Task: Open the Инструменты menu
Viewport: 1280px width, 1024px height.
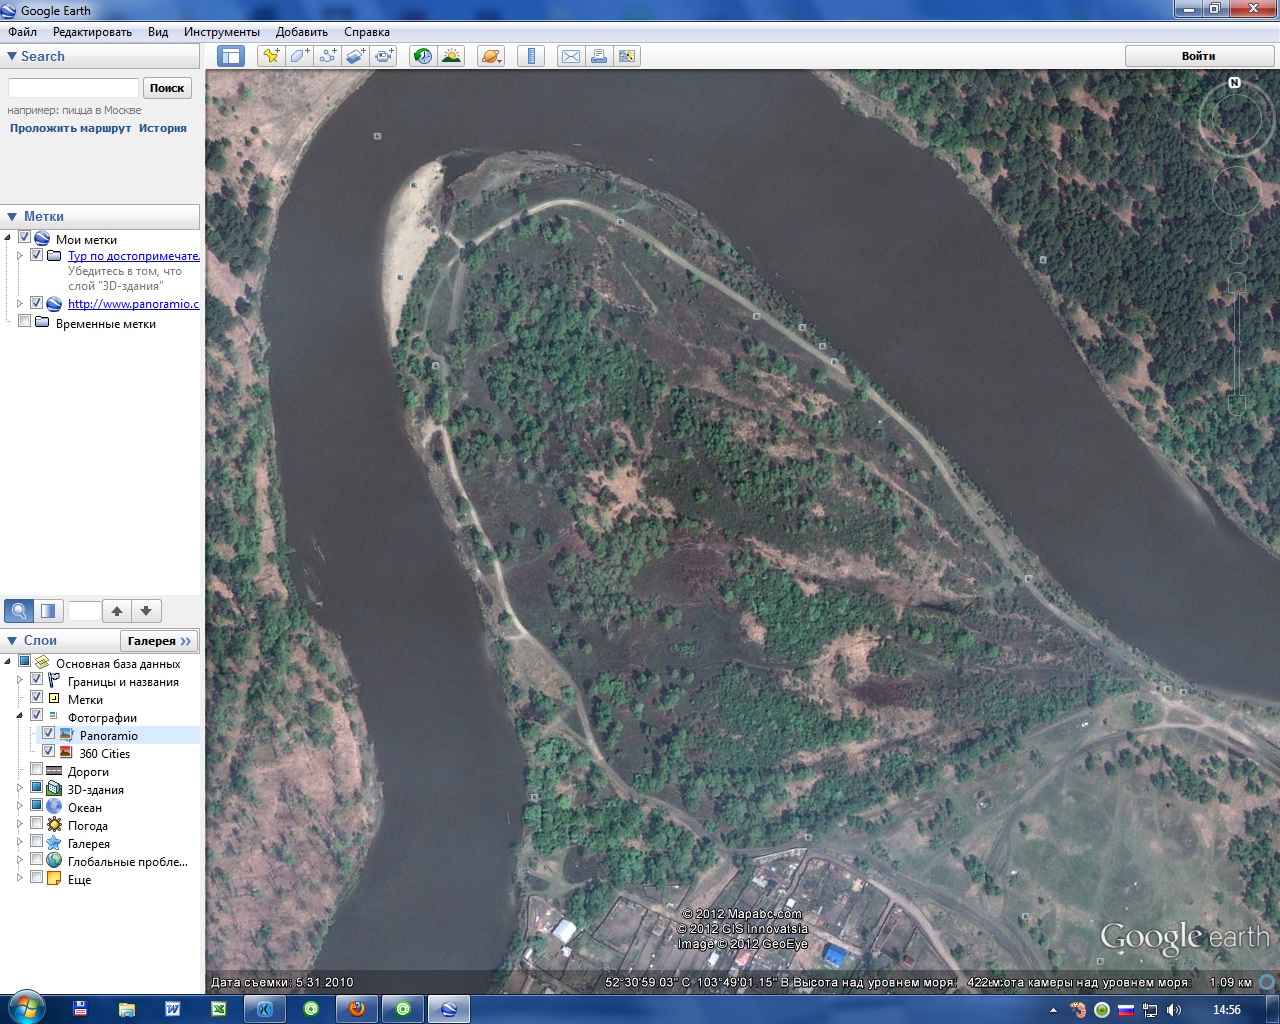Action: pos(221,32)
